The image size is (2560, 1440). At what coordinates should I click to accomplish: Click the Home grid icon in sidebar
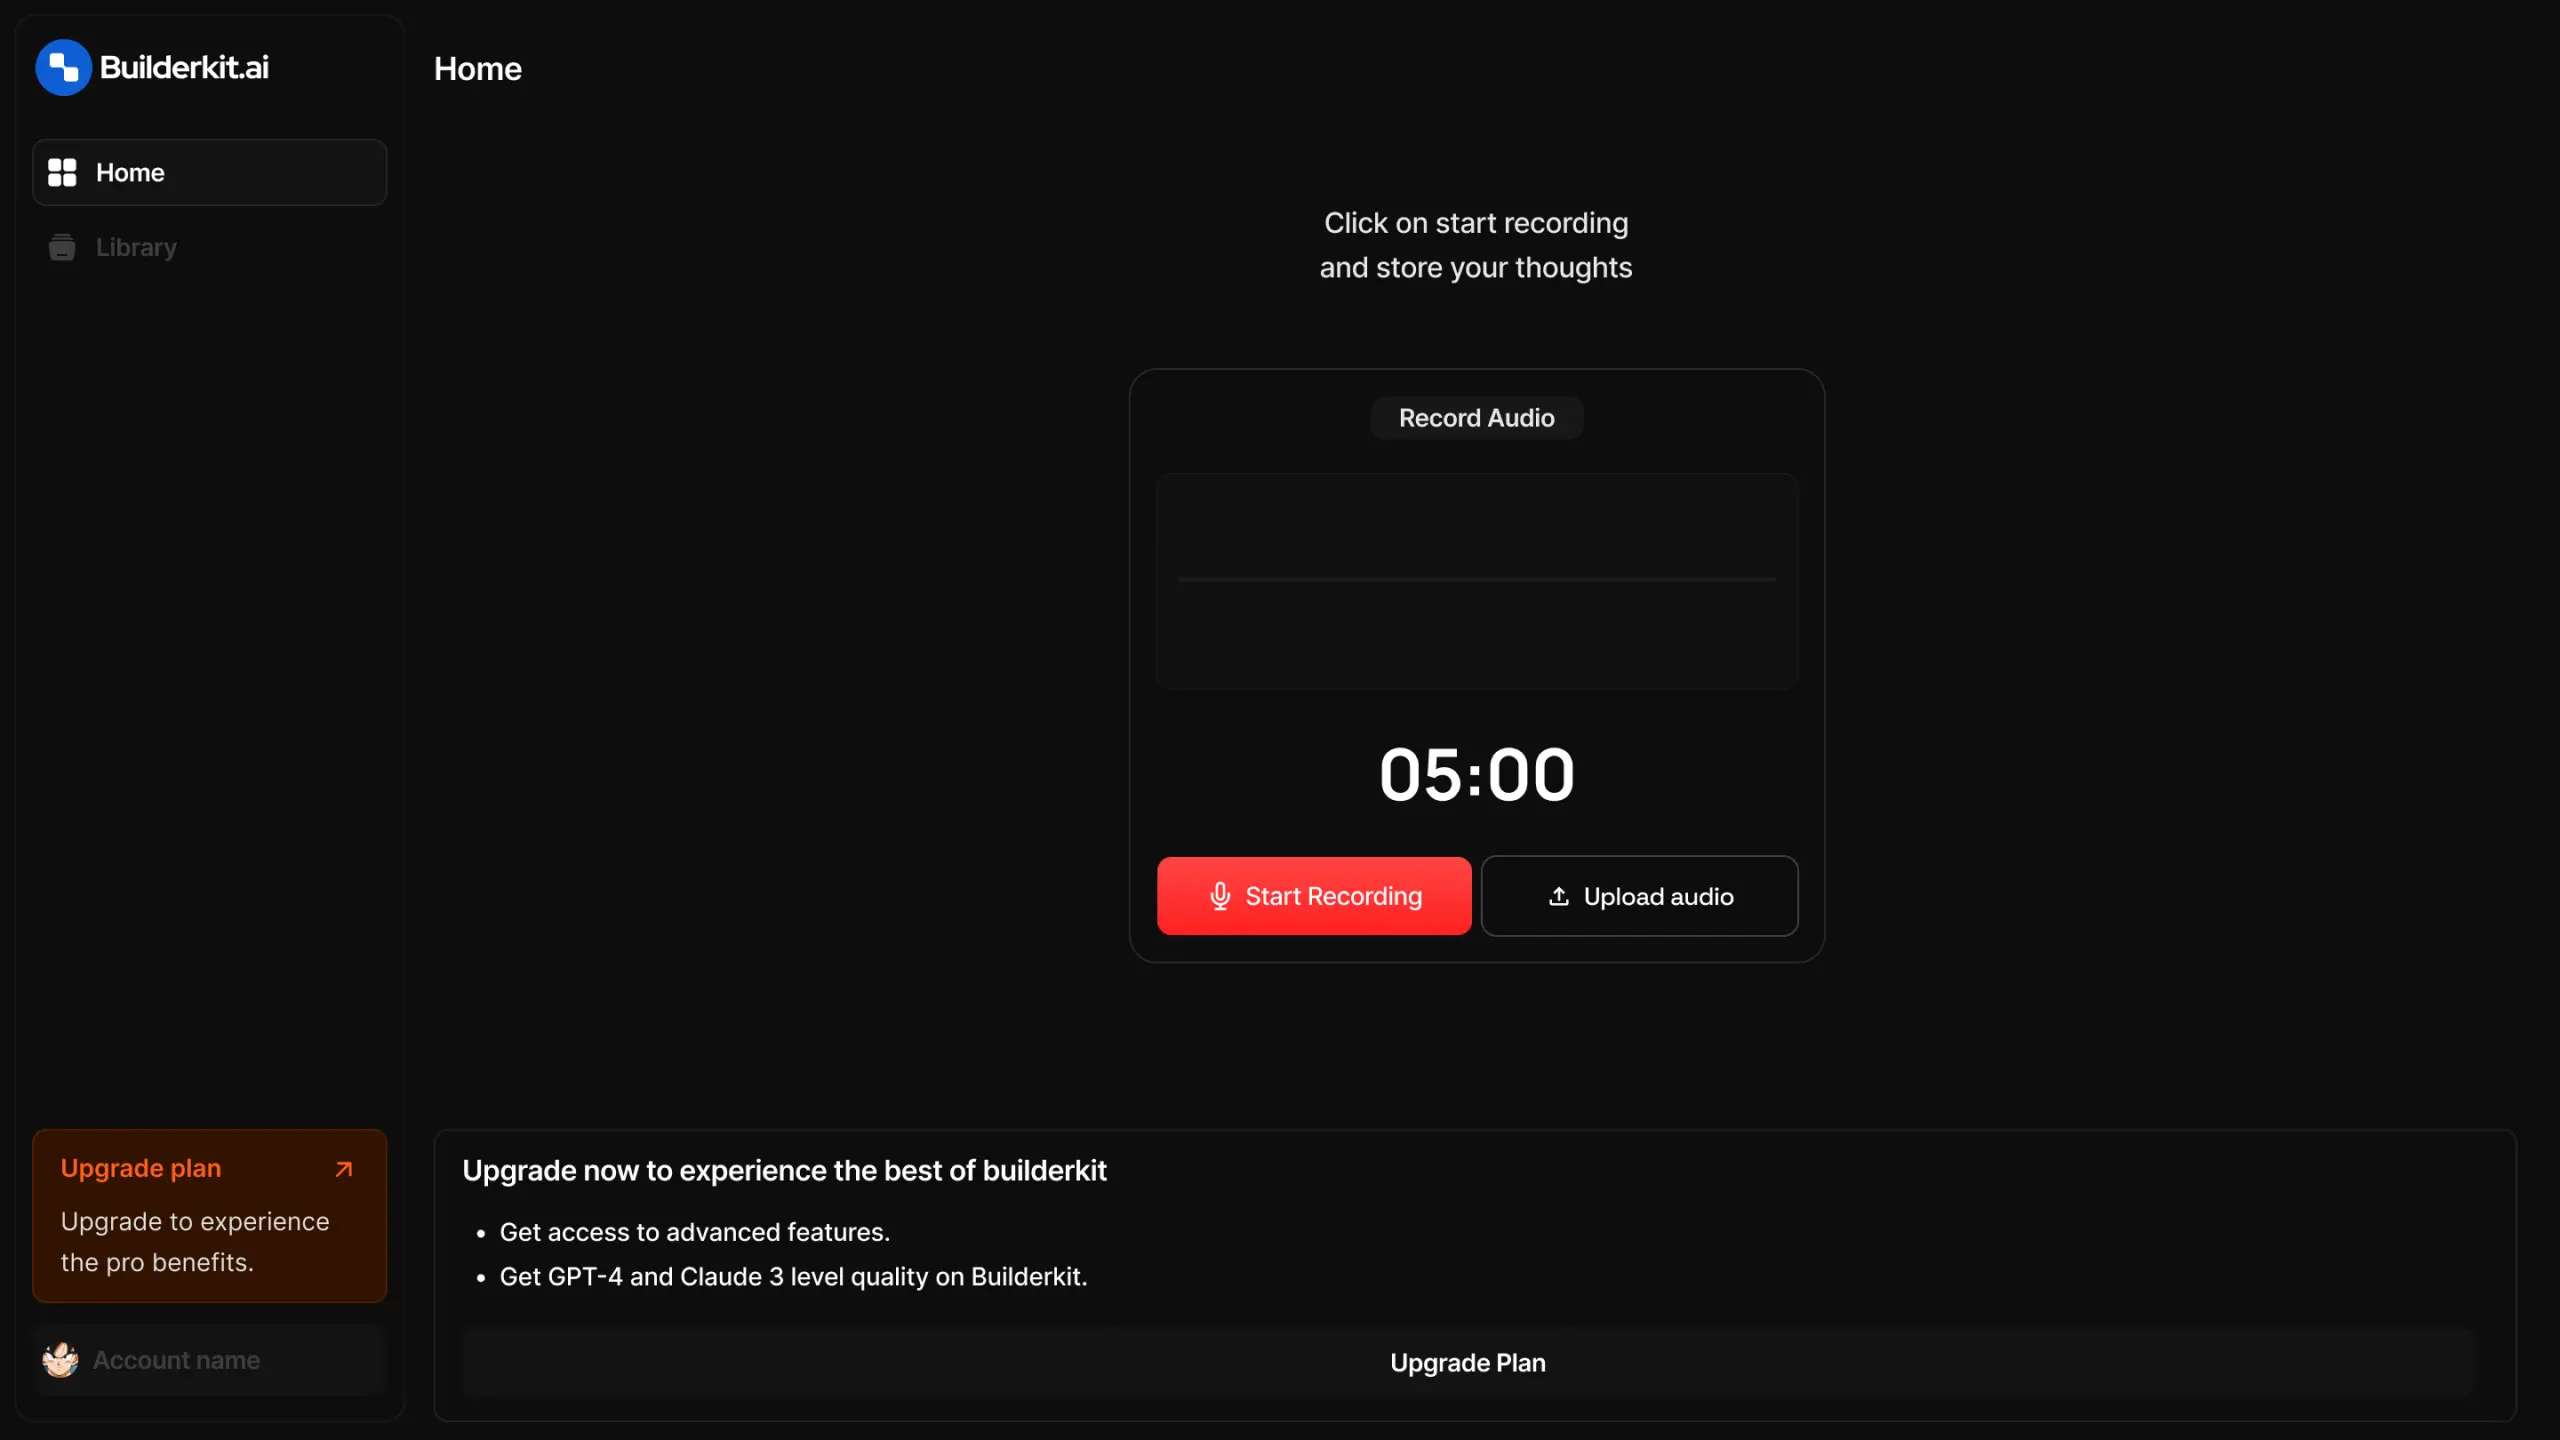(x=62, y=172)
